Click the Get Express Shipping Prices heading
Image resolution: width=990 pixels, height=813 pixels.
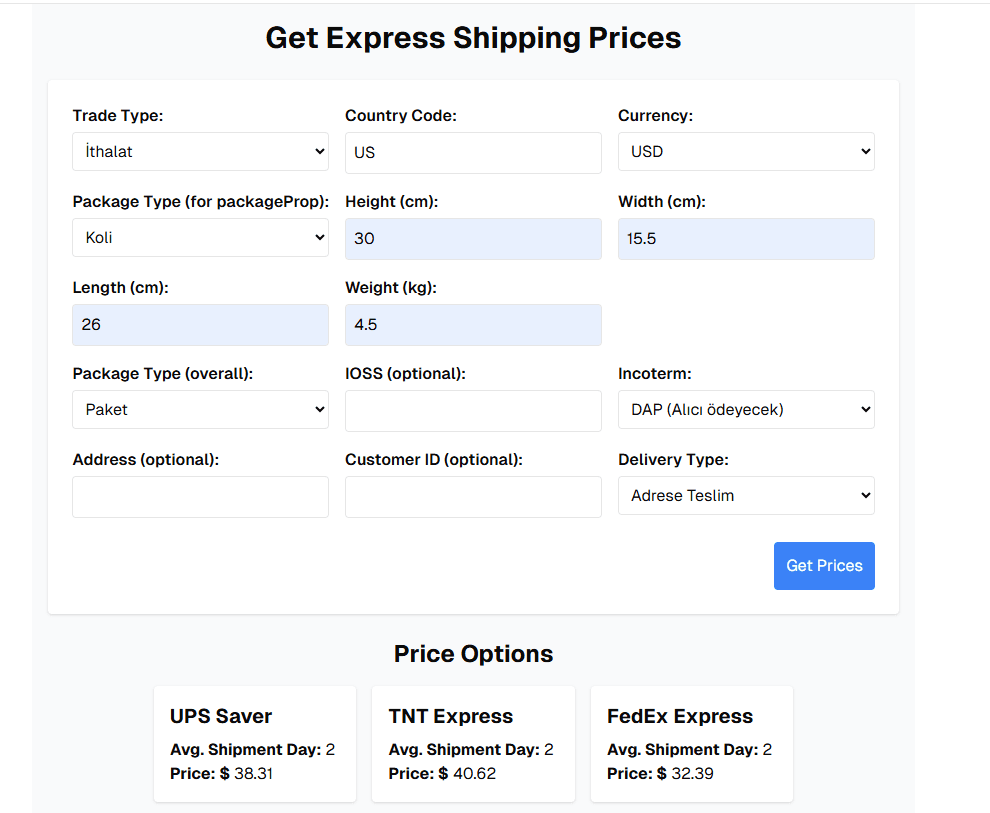(472, 38)
